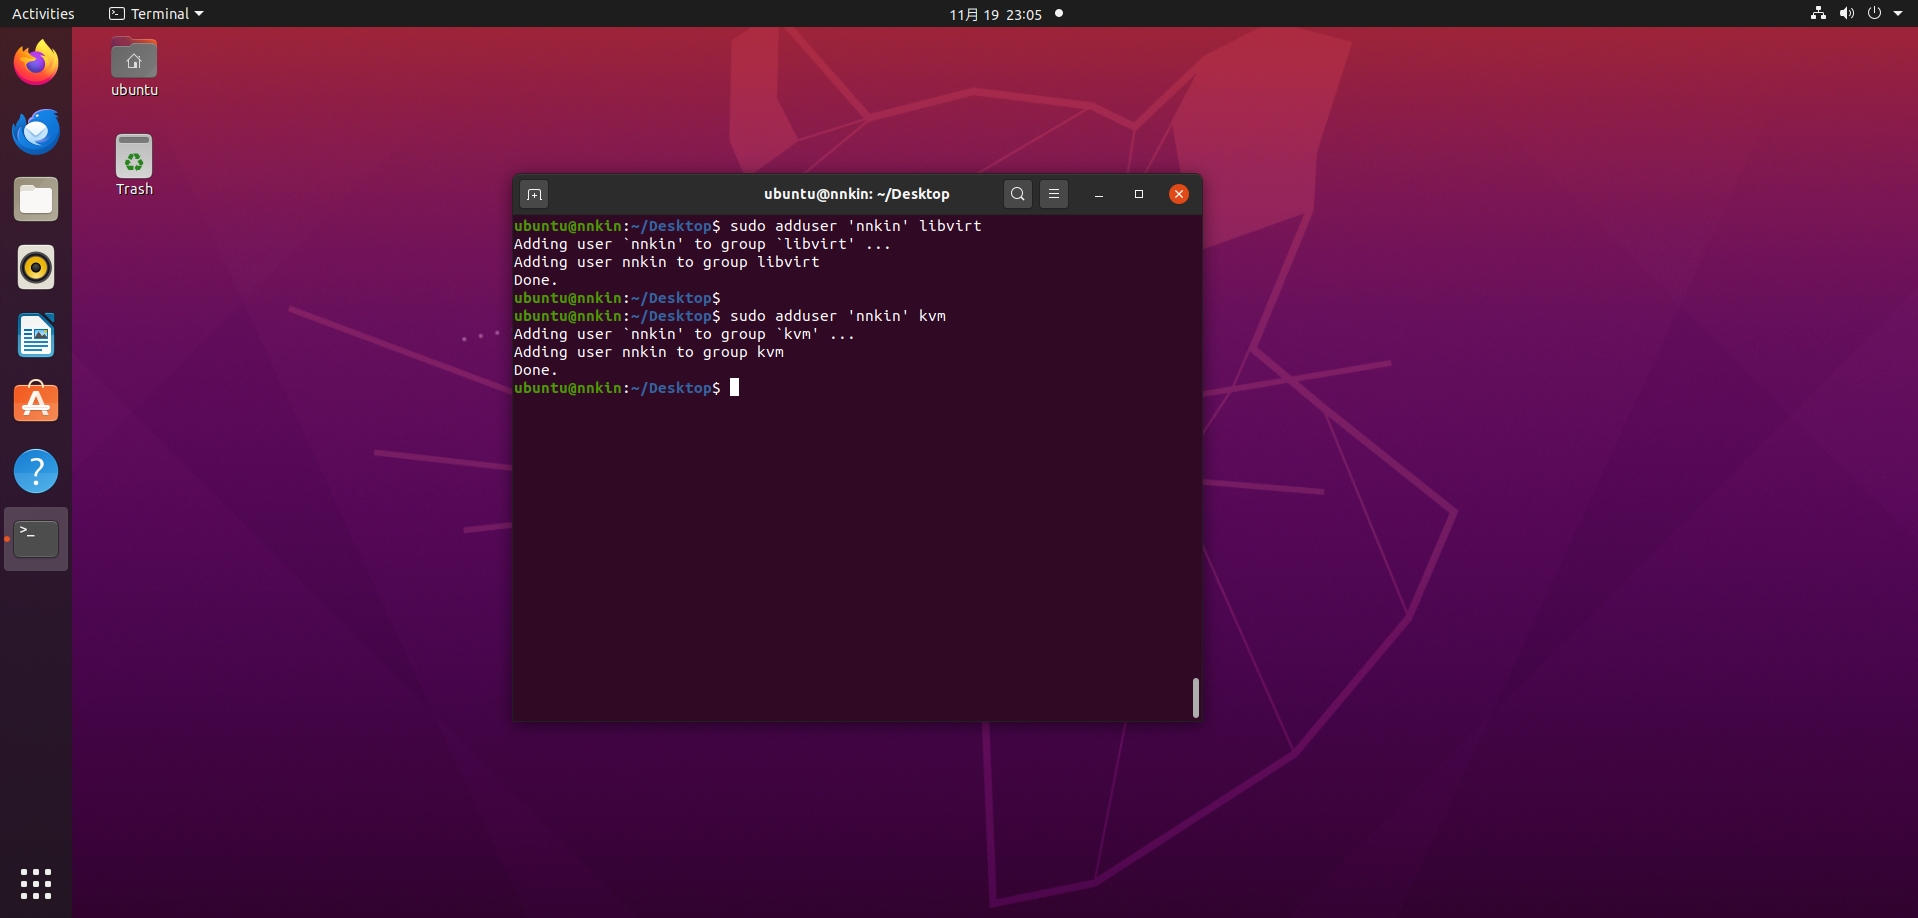This screenshot has height=918, width=1918.
Task: Launch Rhythmbox music player
Action: pyautogui.click(x=36, y=268)
